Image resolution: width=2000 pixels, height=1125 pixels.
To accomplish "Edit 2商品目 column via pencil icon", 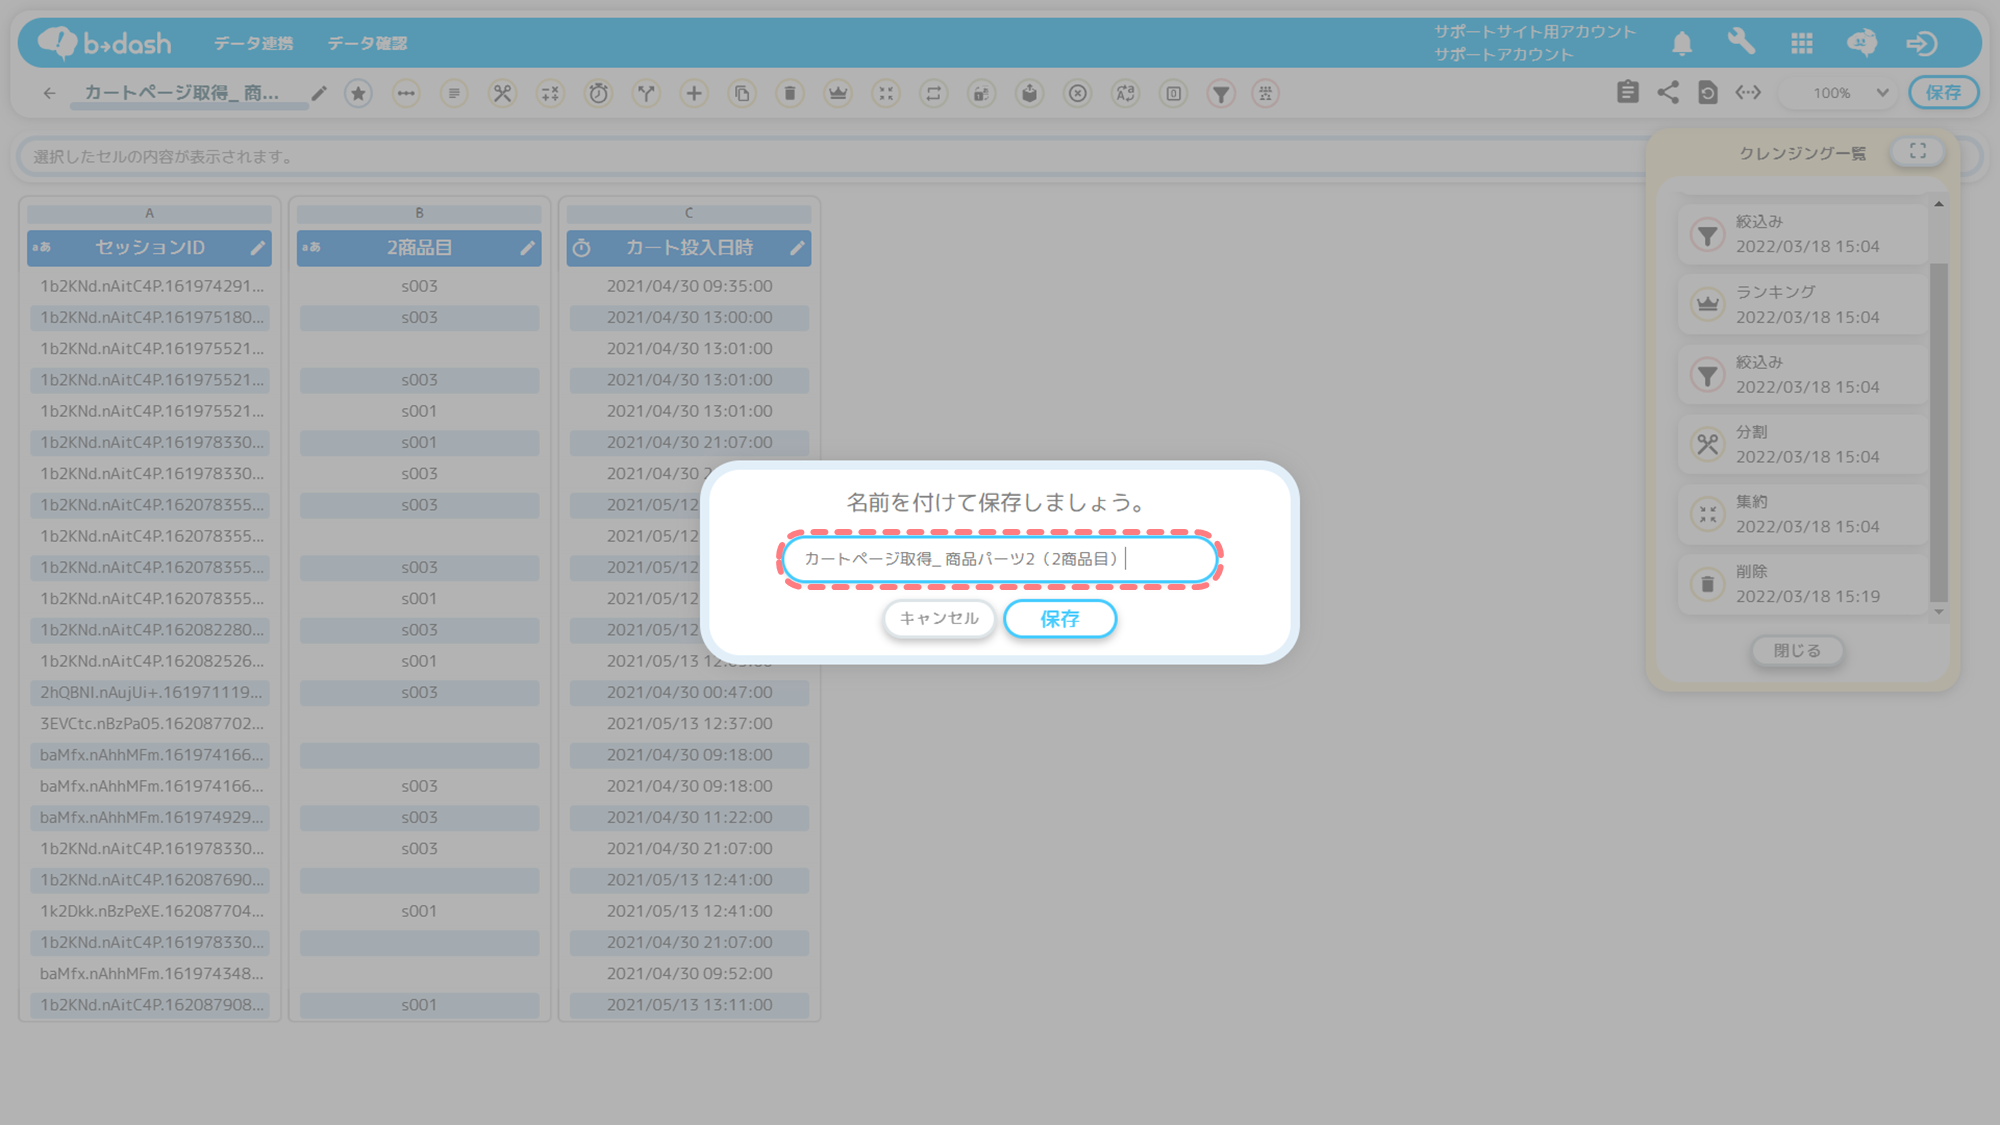I will [527, 247].
